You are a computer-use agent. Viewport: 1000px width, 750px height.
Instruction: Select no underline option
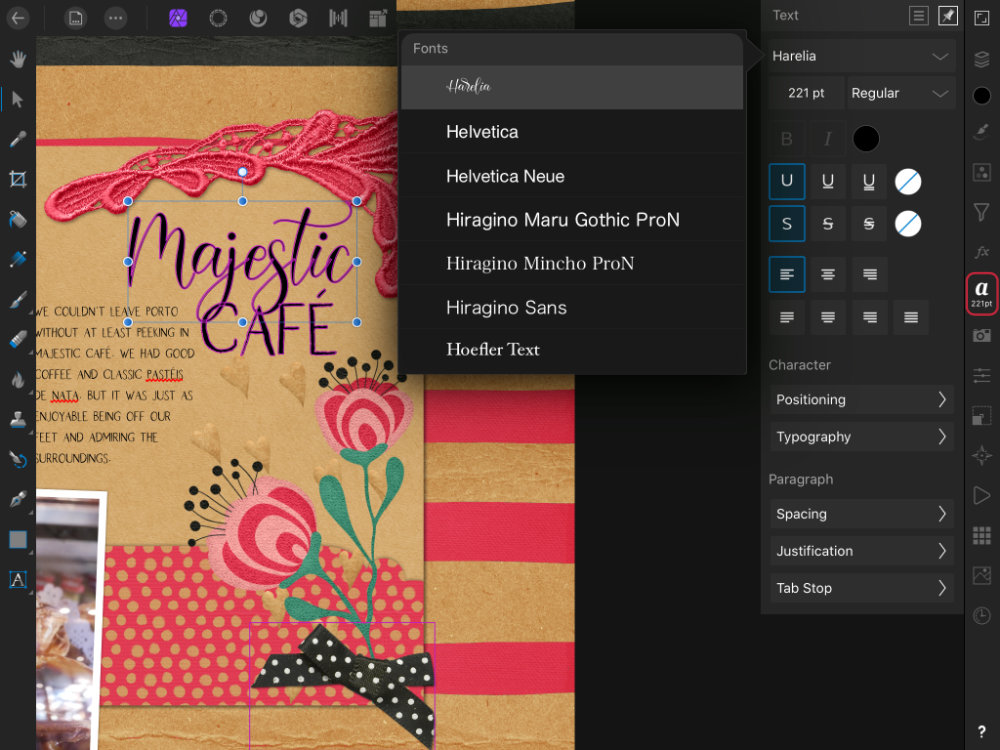[x=787, y=181]
